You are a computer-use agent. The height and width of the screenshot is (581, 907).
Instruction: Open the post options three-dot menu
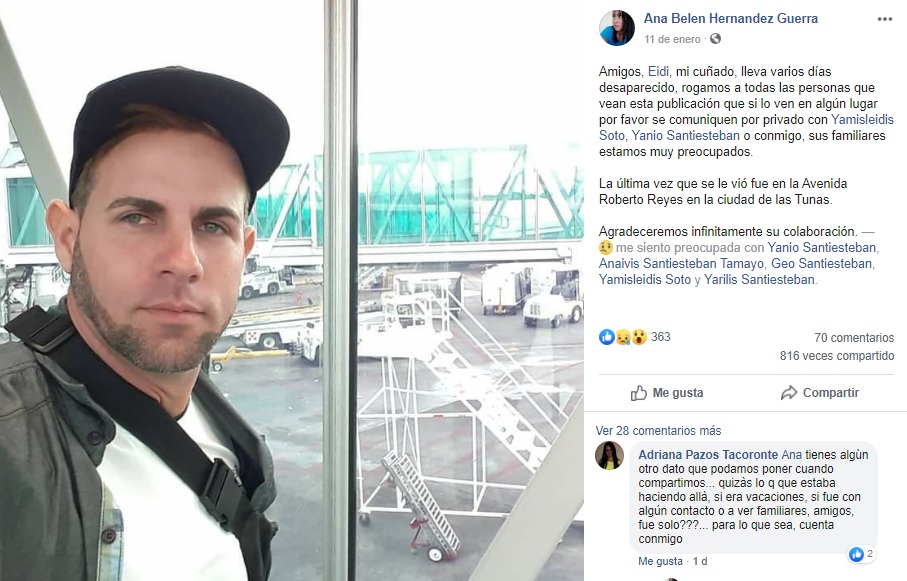[884, 19]
